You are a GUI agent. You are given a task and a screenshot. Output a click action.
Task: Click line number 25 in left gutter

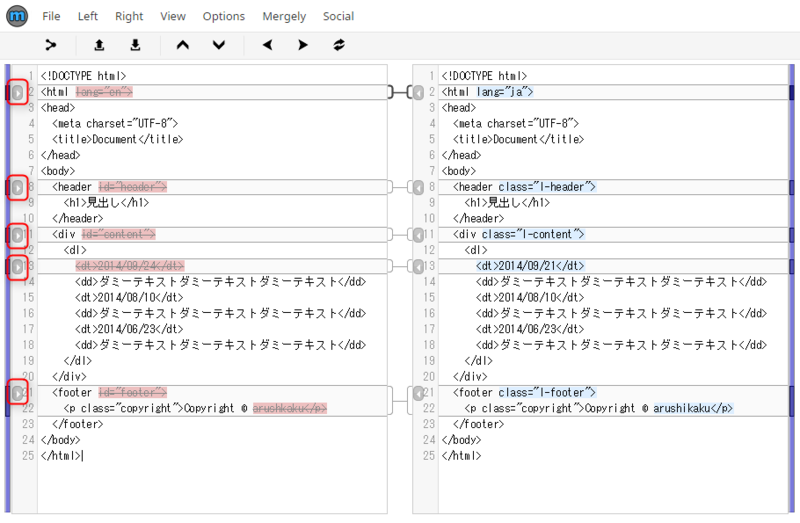28,456
